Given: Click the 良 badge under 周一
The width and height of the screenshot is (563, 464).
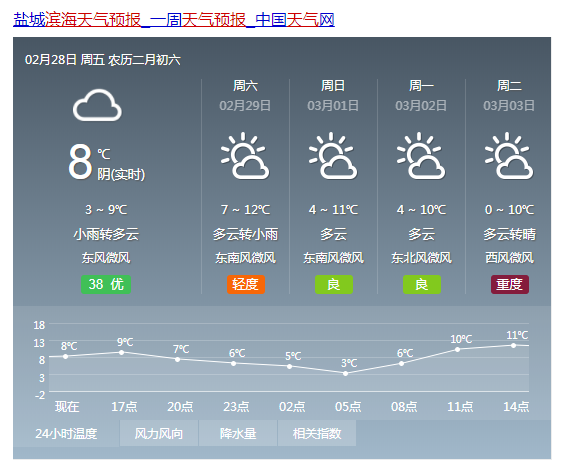Looking at the screenshot, I should [422, 284].
